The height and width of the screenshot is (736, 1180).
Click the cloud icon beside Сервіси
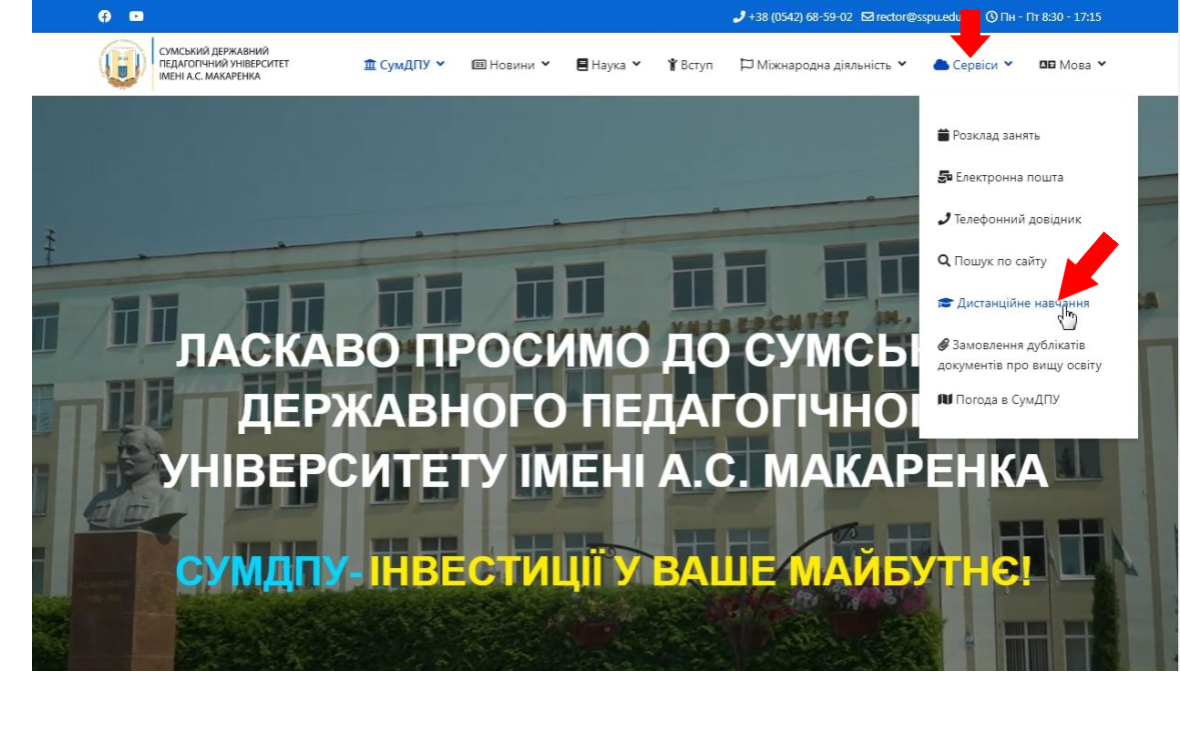click(941, 65)
